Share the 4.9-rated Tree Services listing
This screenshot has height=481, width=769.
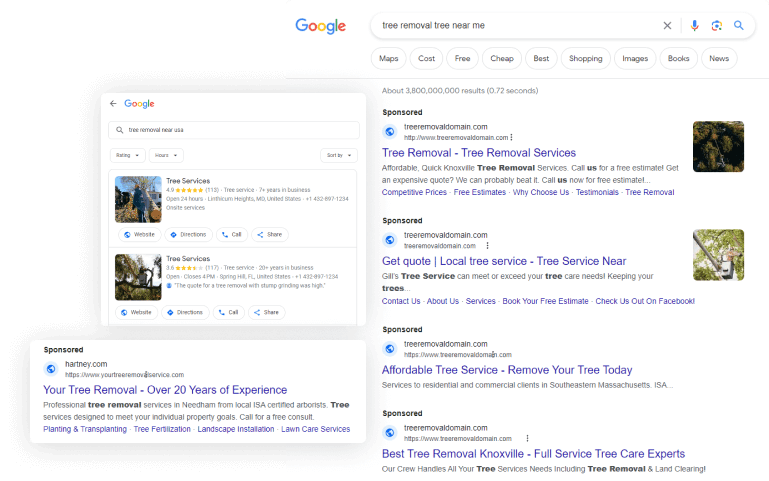pyautogui.click(x=270, y=234)
